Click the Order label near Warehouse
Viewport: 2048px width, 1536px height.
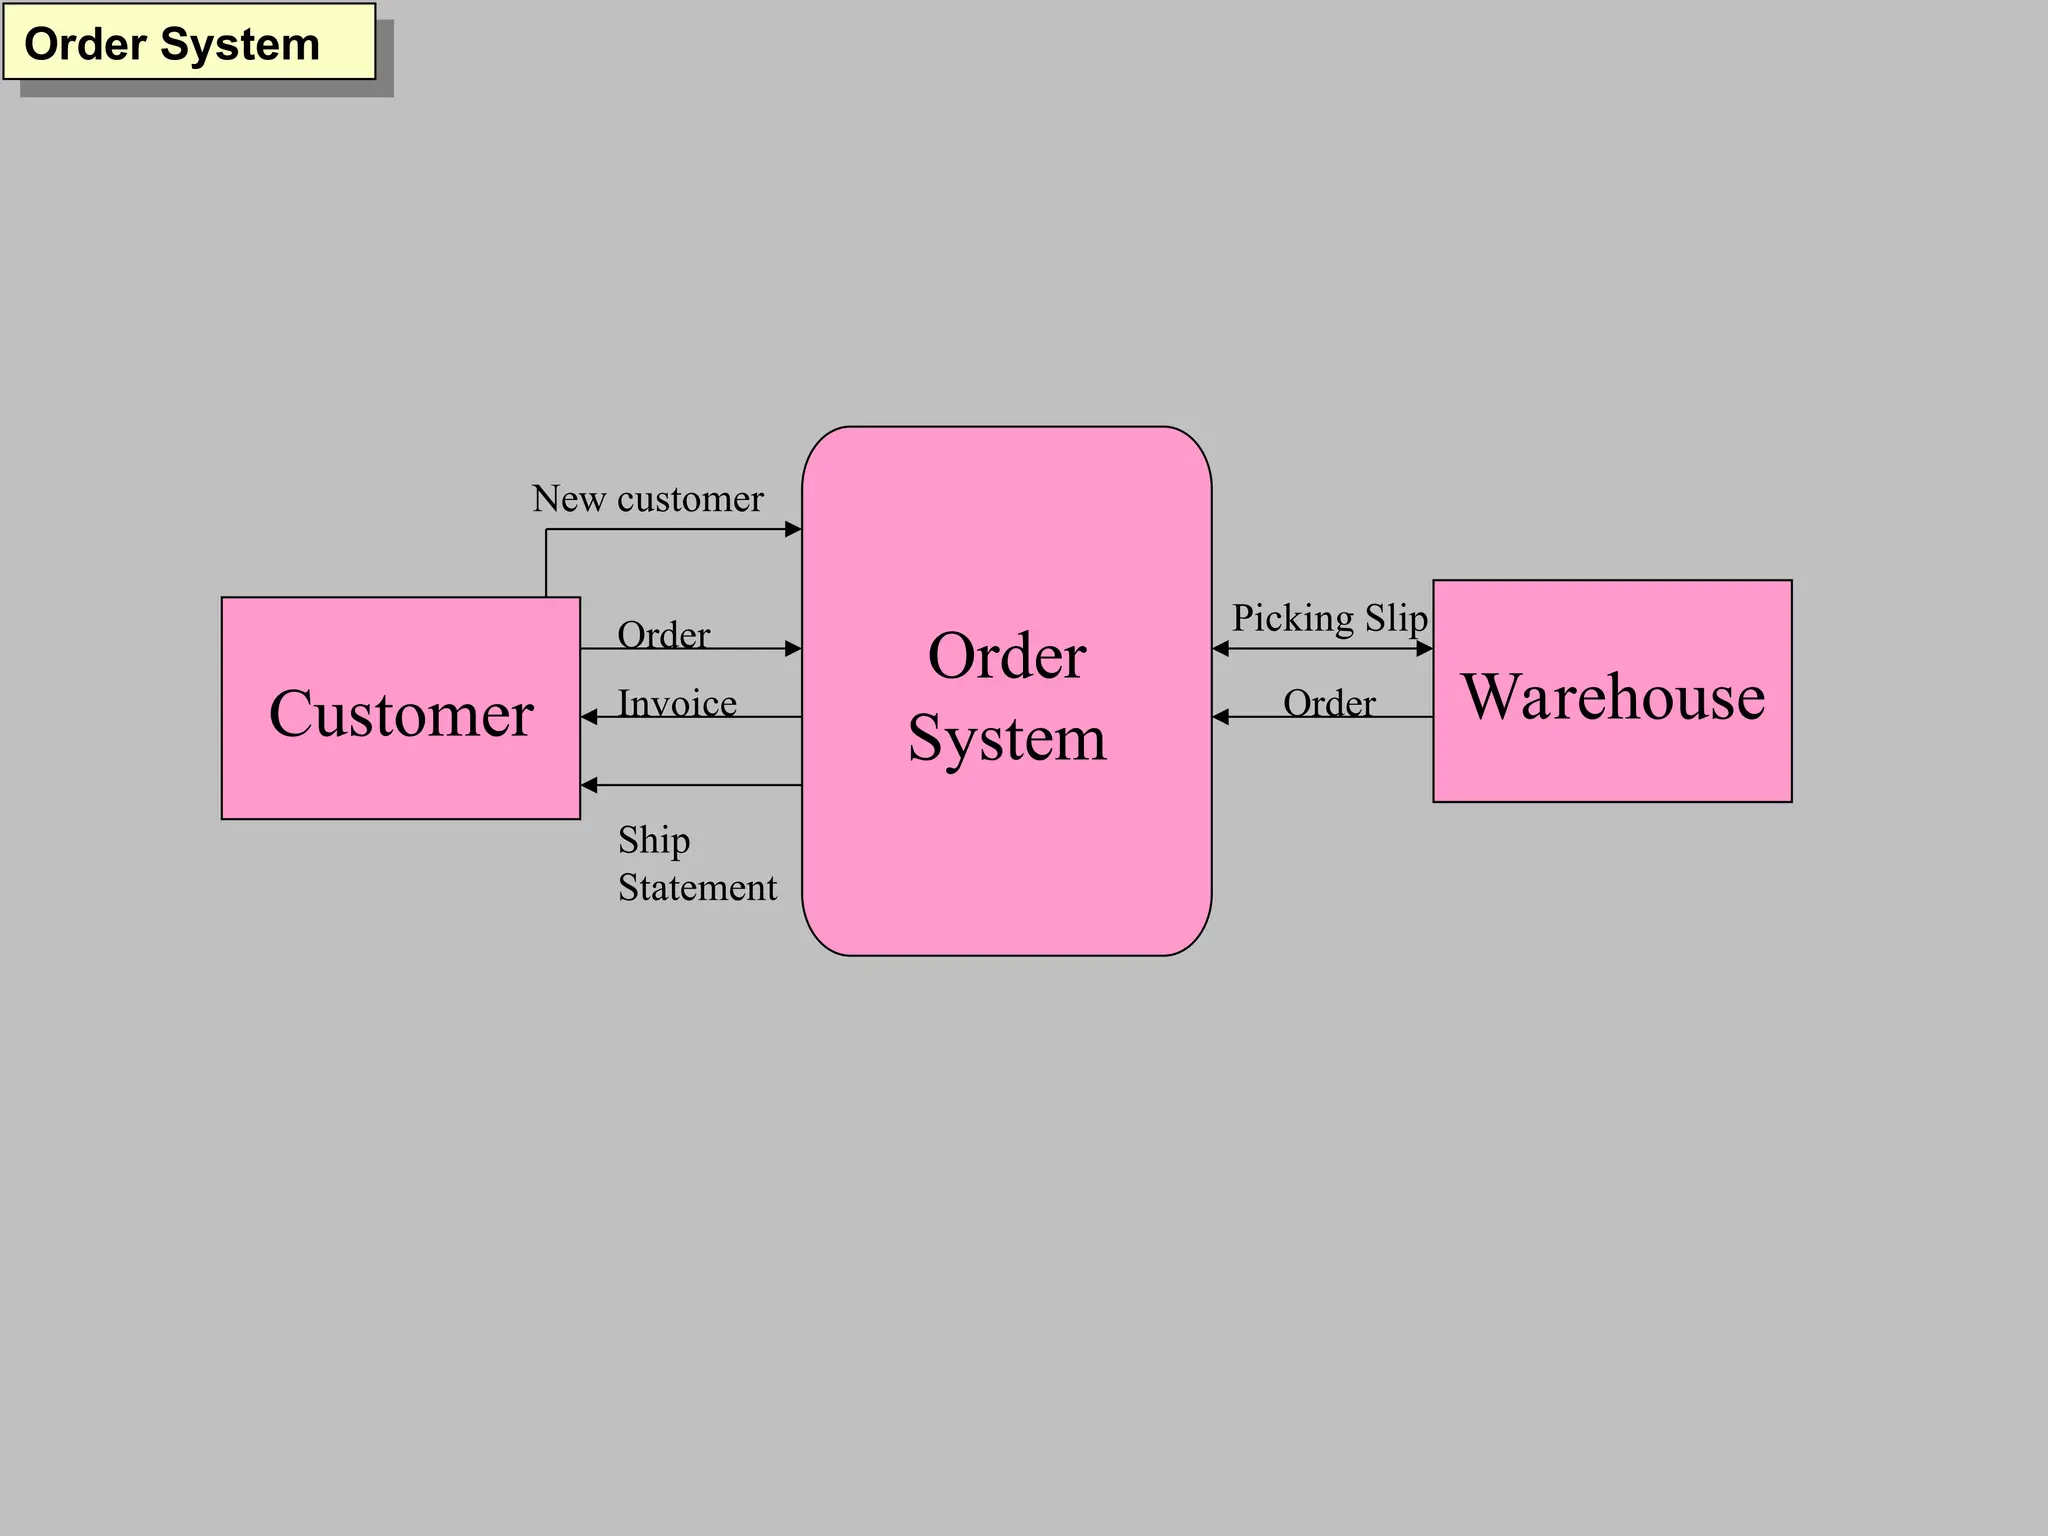(1329, 703)
